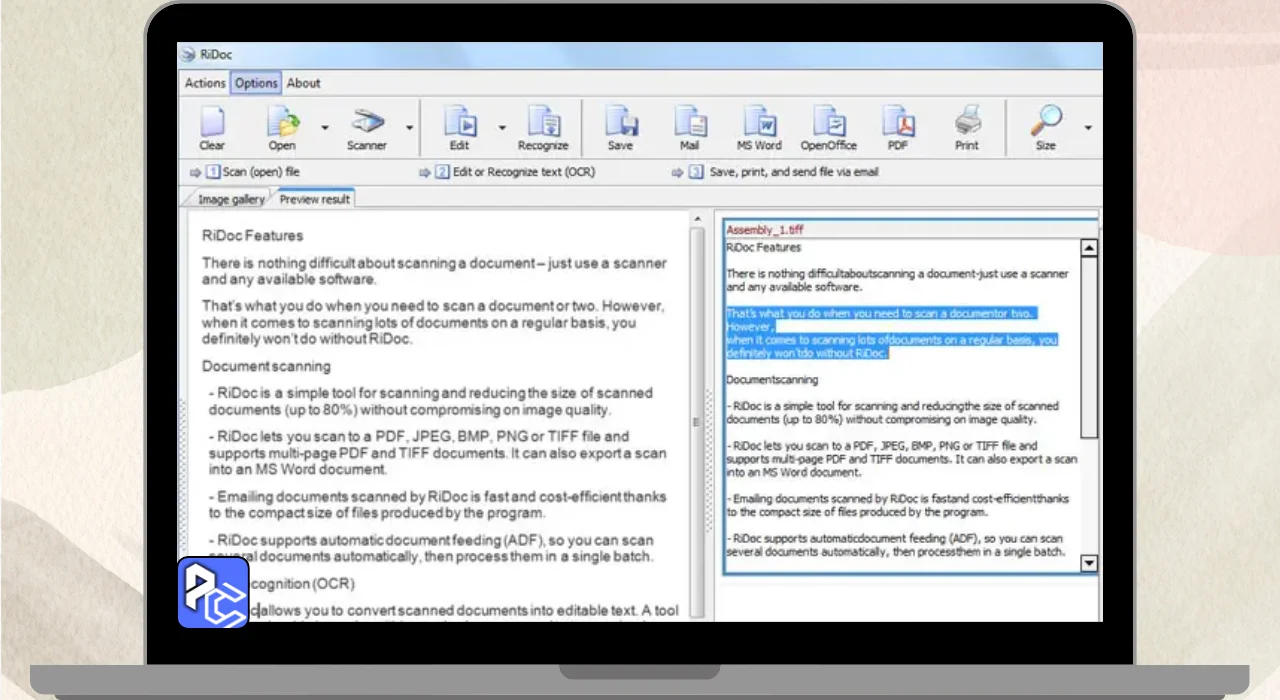Viewport: 1280px width, 700px height.
Task: Open the Actions menu
Action: tap(205, 83)
